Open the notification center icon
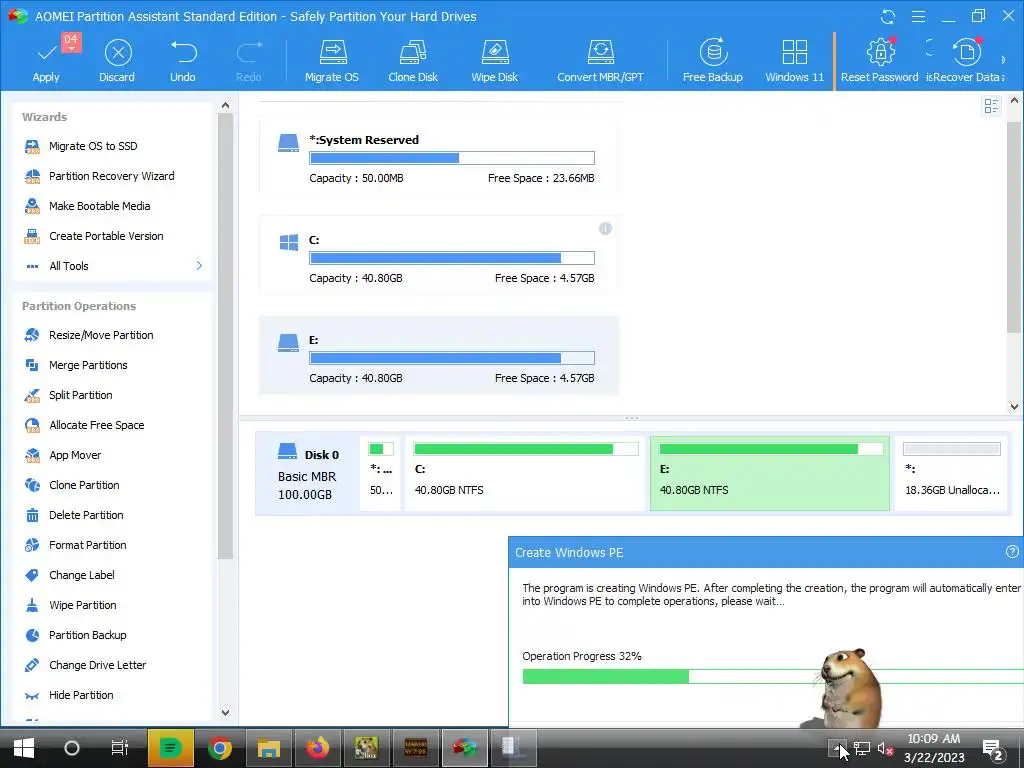The image size is (1024, 768). (993, 749)
